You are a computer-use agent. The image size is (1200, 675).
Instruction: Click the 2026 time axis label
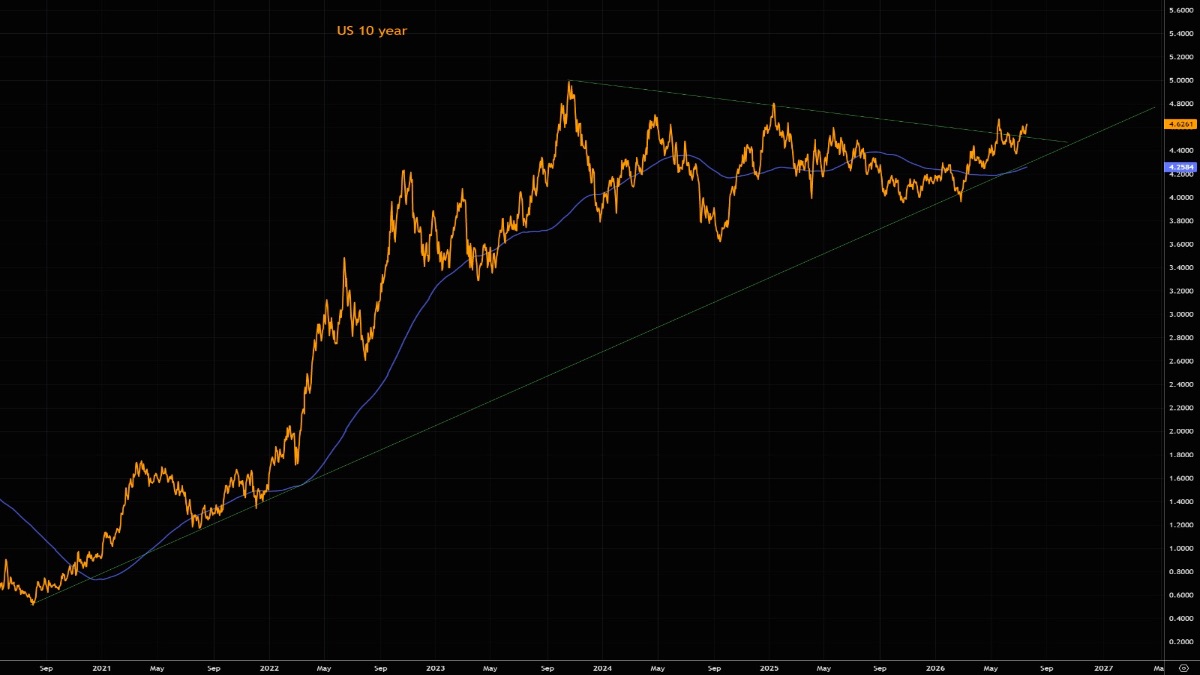(x=936, y=666)
